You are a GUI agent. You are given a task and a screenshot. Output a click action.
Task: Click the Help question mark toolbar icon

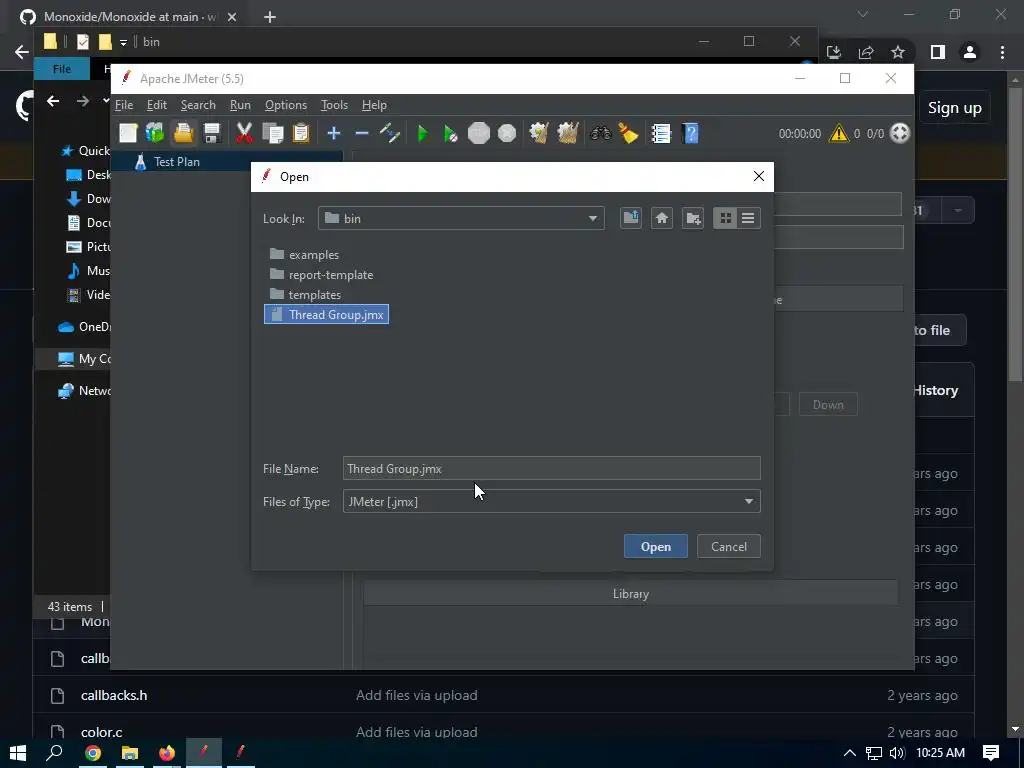[690, 133]
